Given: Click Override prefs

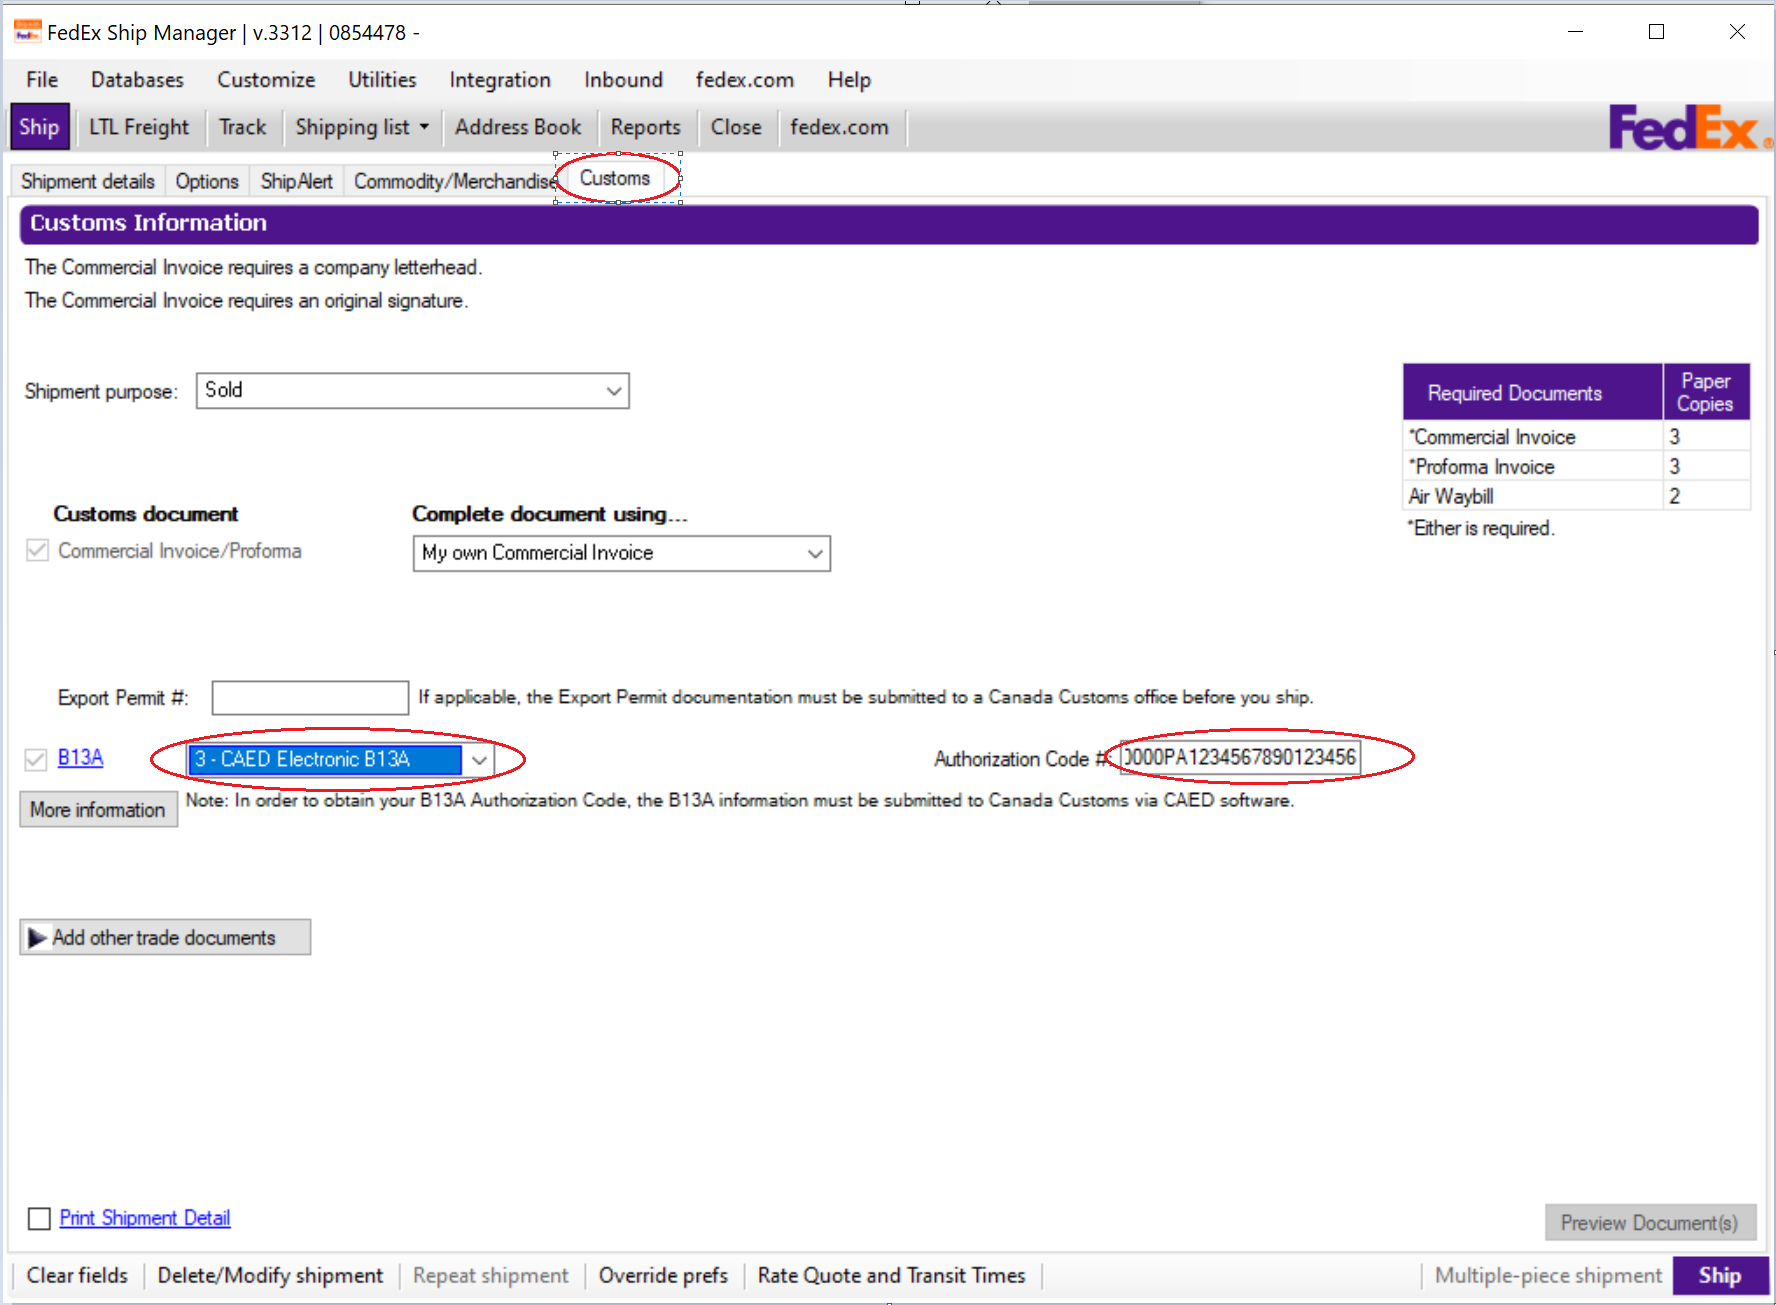Looking at the screenshot, I should coord(663,1276).
